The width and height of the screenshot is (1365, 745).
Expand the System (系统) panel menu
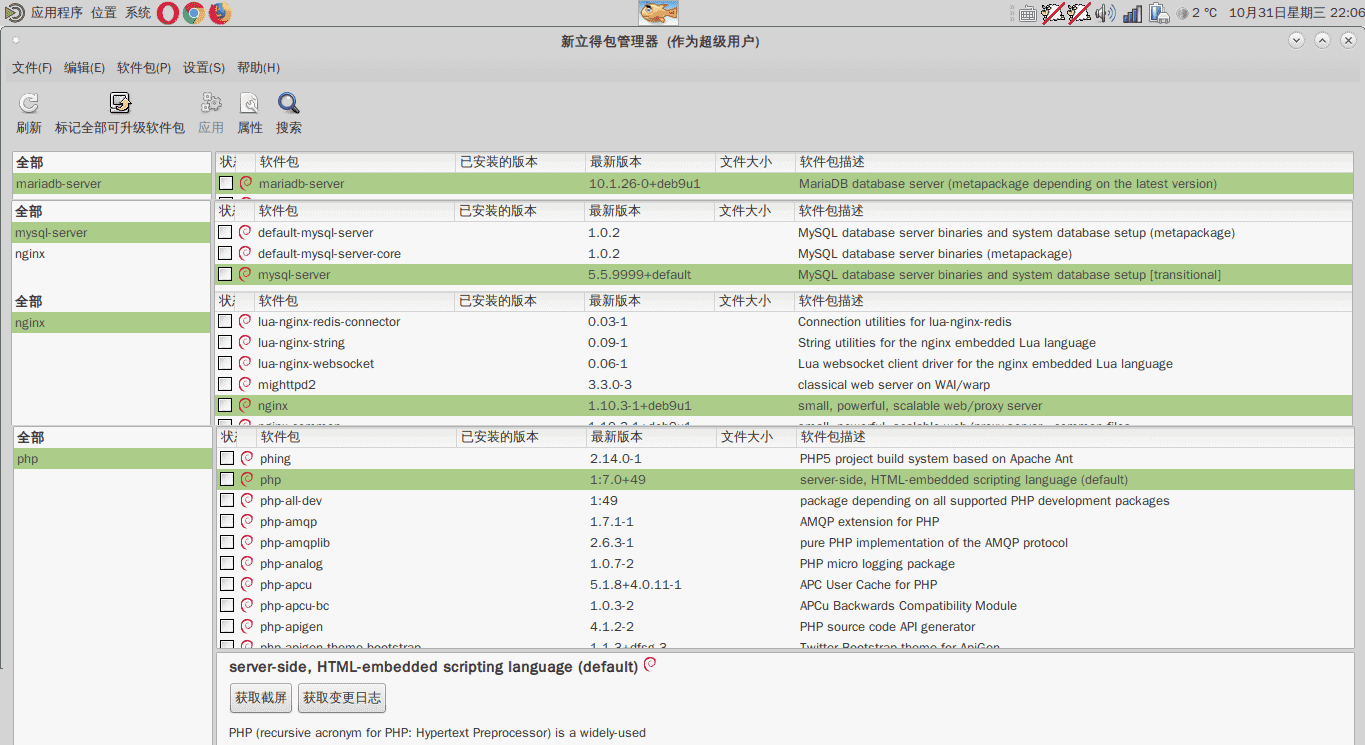[138, 13]
